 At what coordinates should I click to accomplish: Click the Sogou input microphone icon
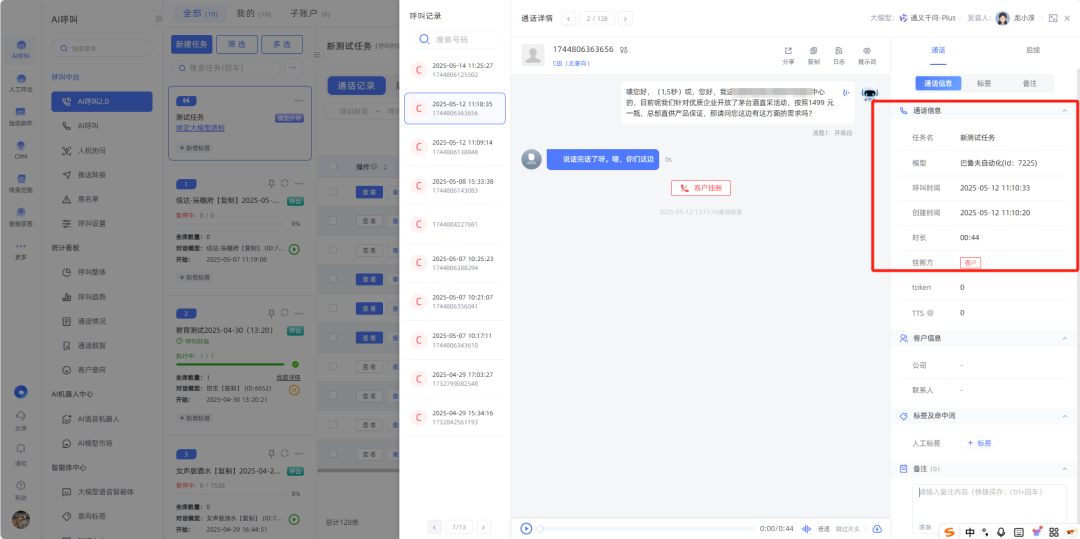(x=1001, y=531)
